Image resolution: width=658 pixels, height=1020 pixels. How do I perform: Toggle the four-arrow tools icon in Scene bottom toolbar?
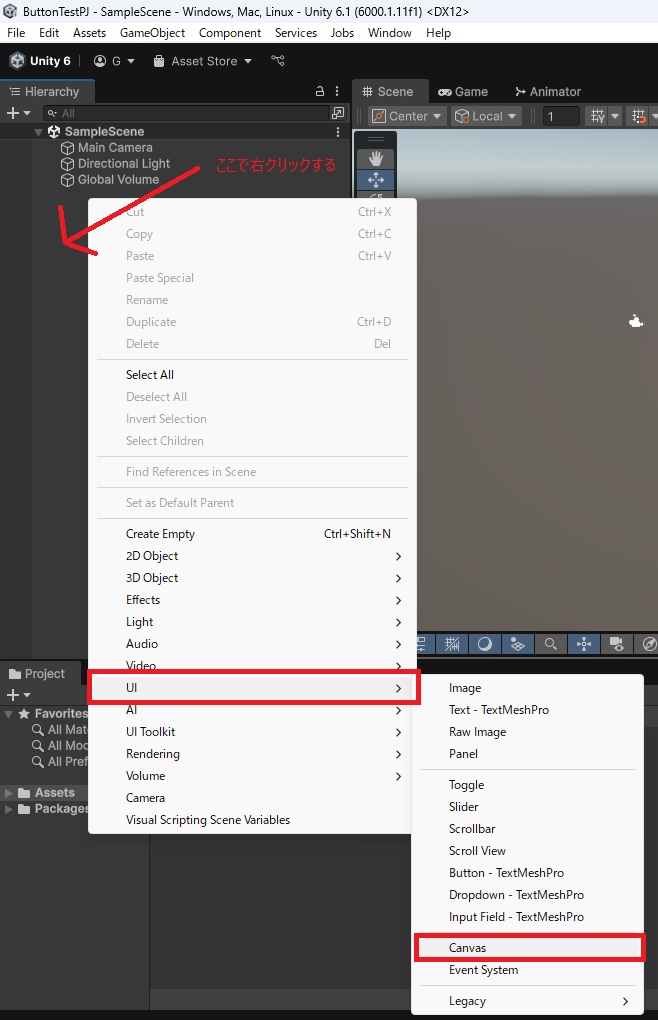coord(584,644)
